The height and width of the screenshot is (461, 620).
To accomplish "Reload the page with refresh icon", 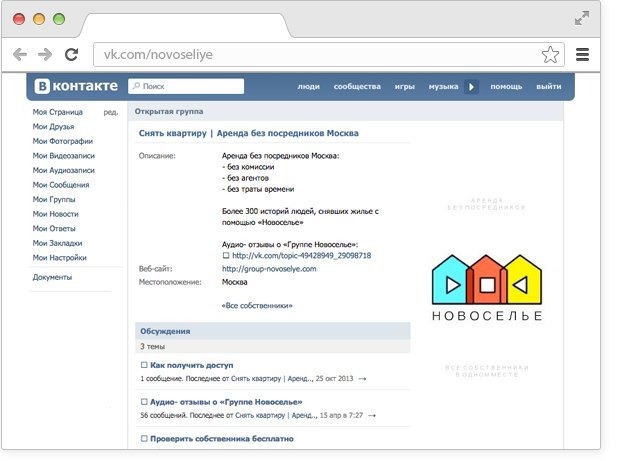I will (72, 54).
